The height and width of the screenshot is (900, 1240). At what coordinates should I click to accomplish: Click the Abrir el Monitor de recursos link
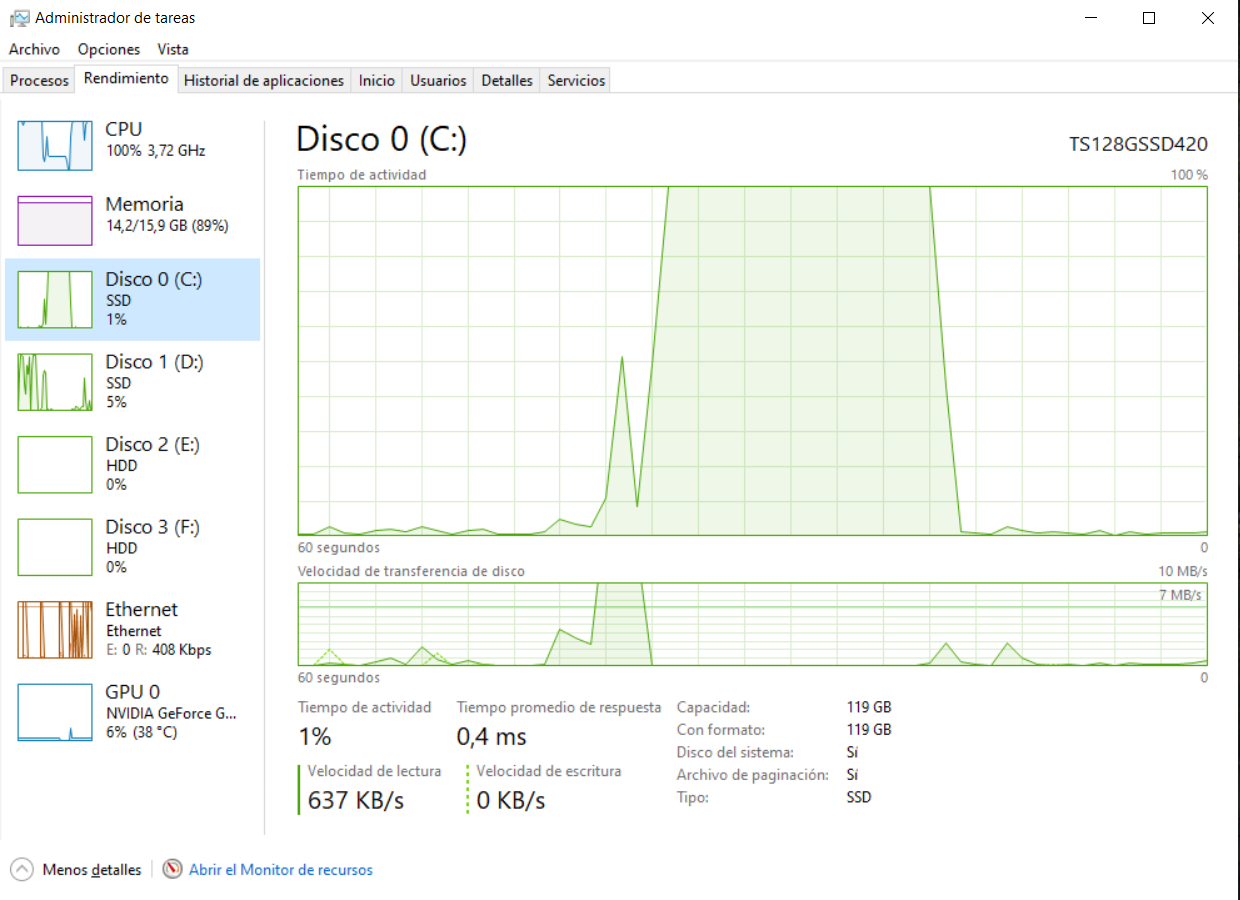click(280, 869)
